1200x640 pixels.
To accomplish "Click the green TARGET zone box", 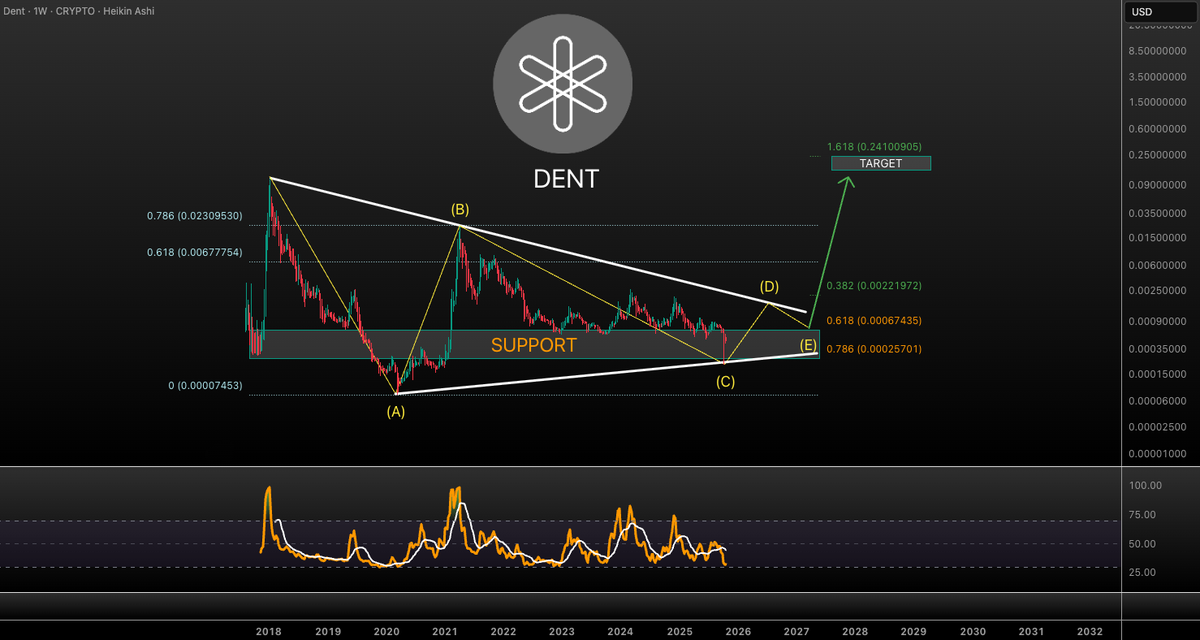I will click(x=880, y=163).
